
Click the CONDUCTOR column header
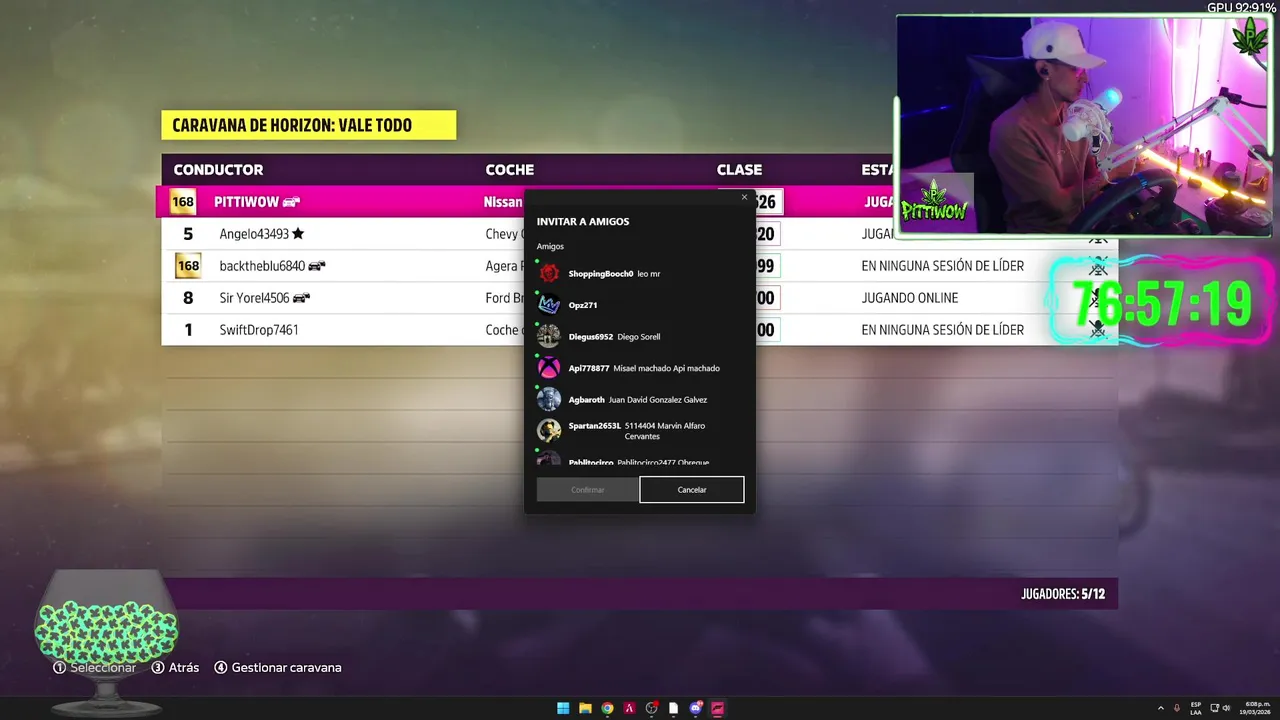point(218,170)
